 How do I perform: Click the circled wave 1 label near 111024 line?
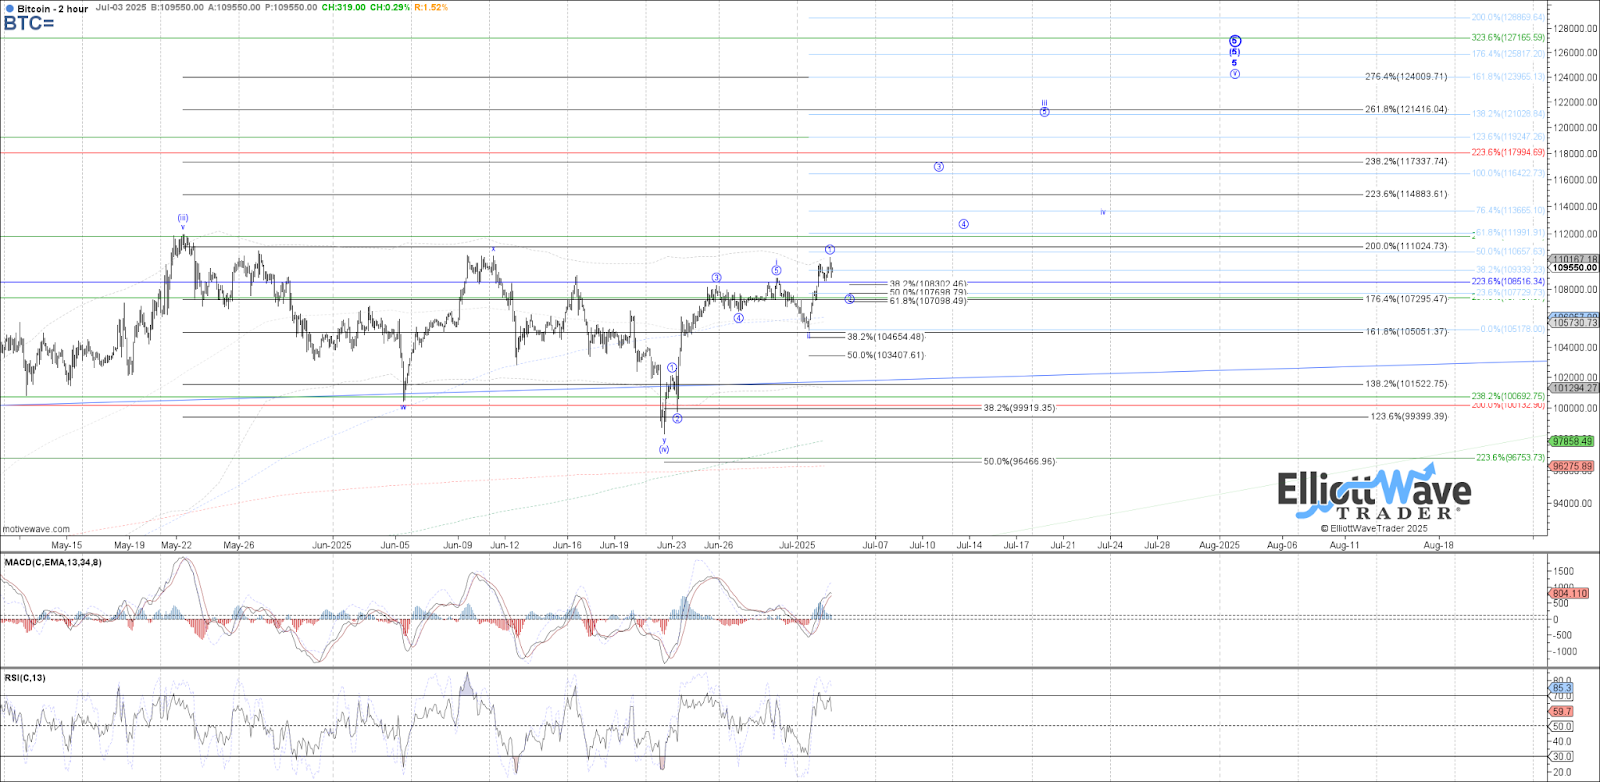click(830, 249)
